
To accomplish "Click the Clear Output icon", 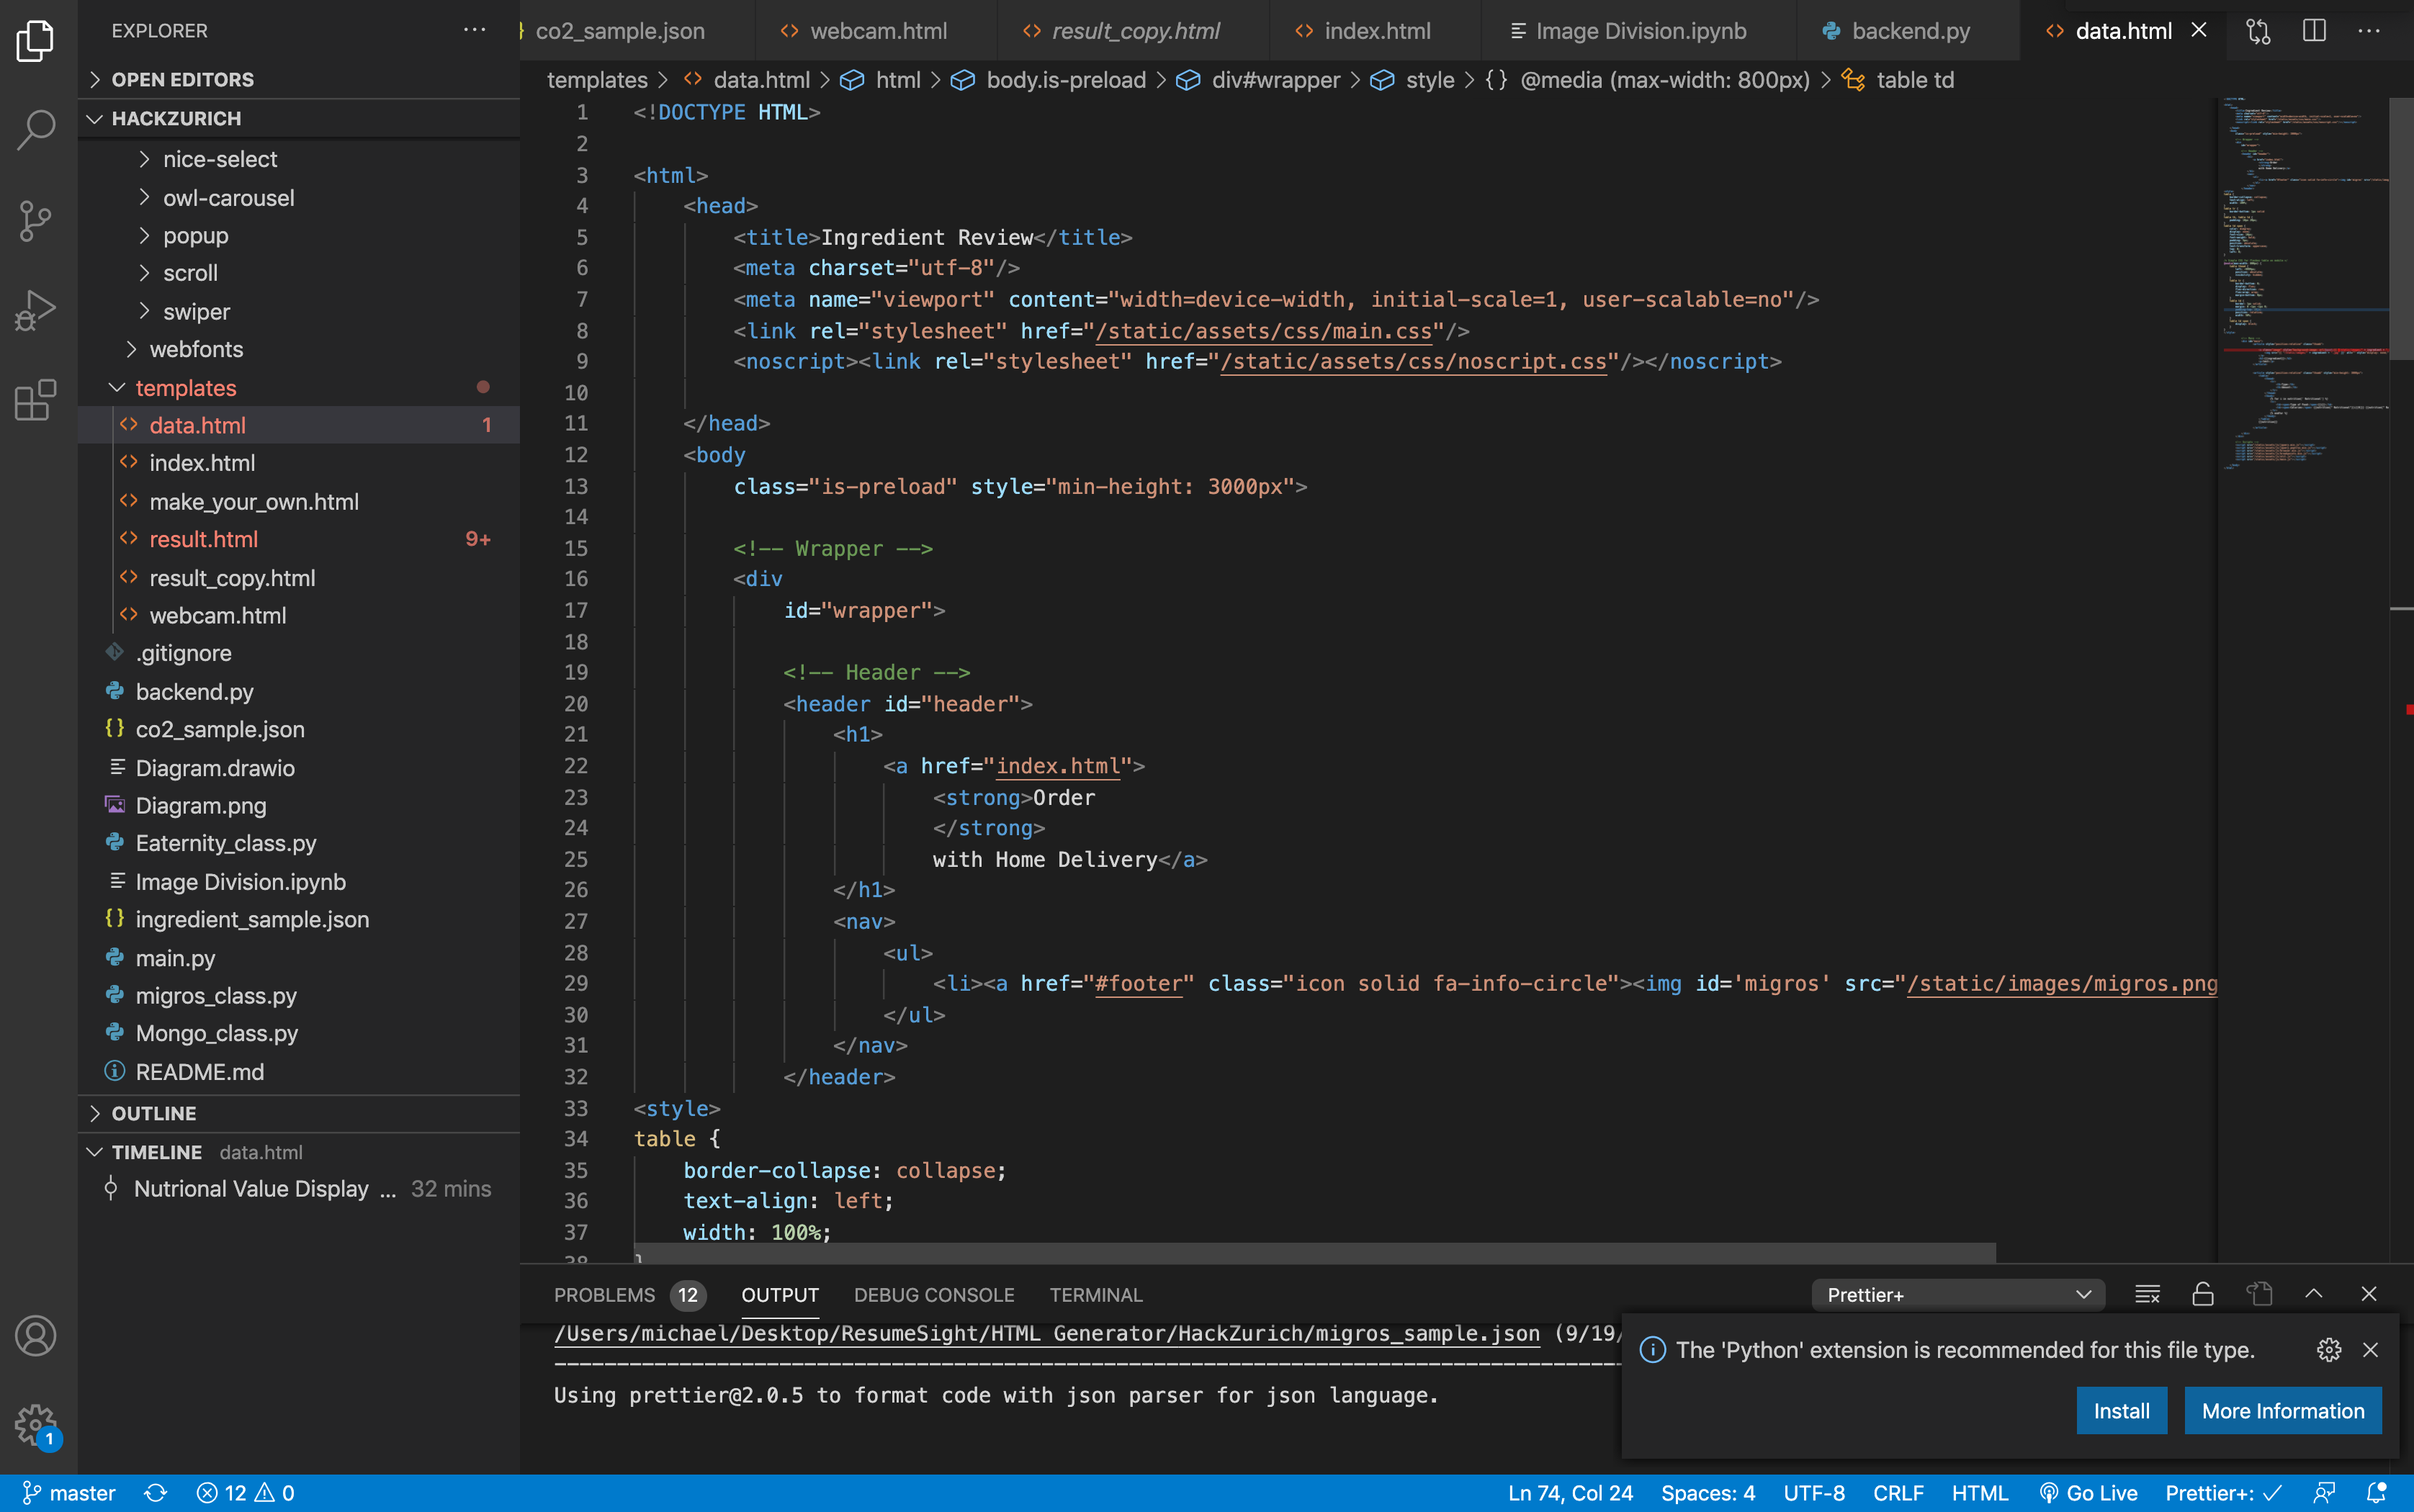I will point(2147,1294).
